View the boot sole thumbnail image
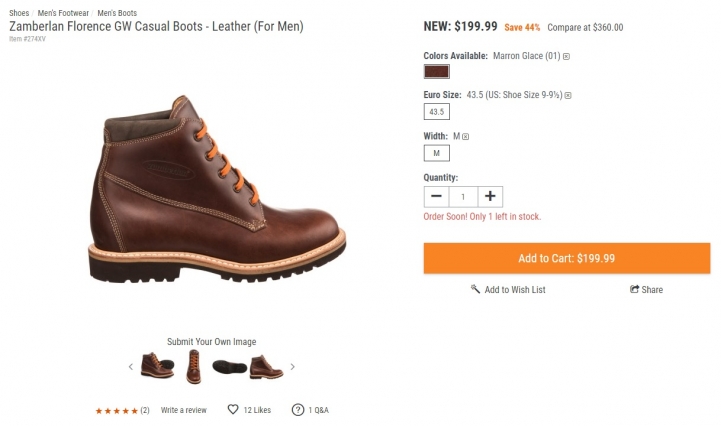 [x=229, y=367]
